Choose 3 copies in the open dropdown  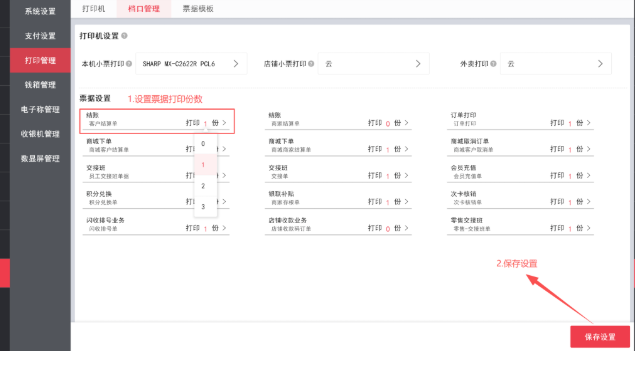(205, 207)
